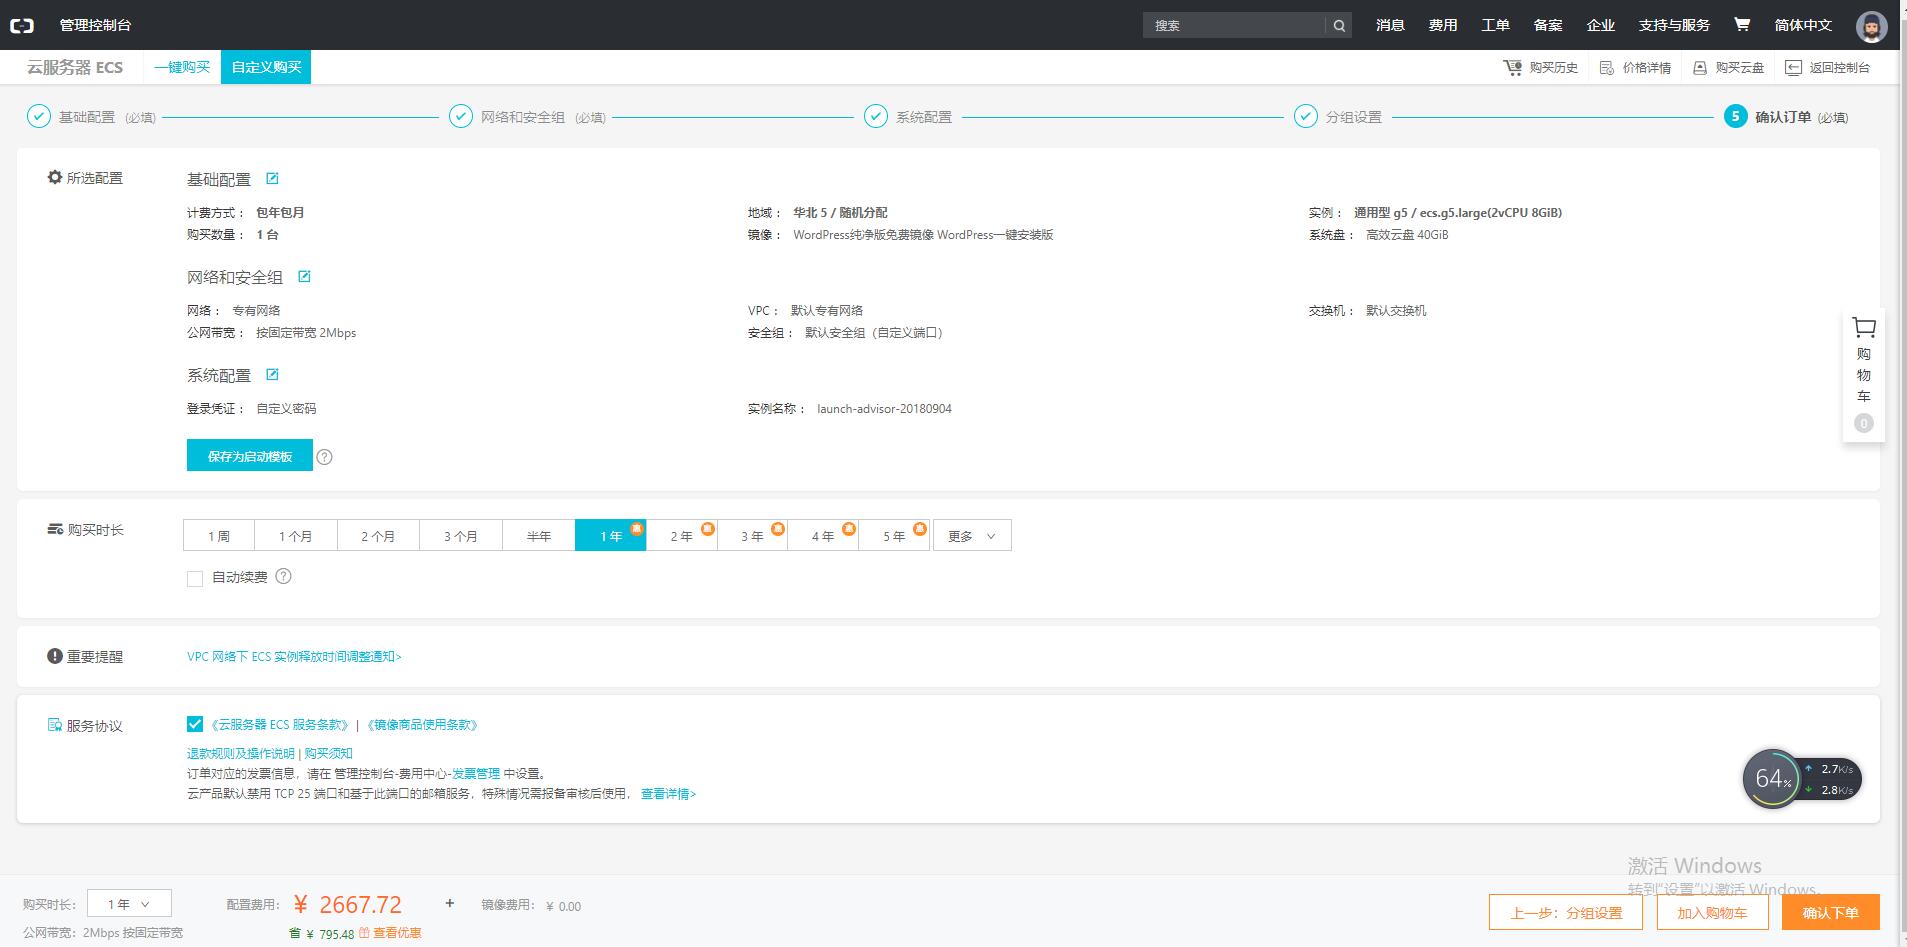Image resolution: width=1907 pixels, height=947 pixels.
Task: Select 5年 purchase duration
Action: coord(894,536)
